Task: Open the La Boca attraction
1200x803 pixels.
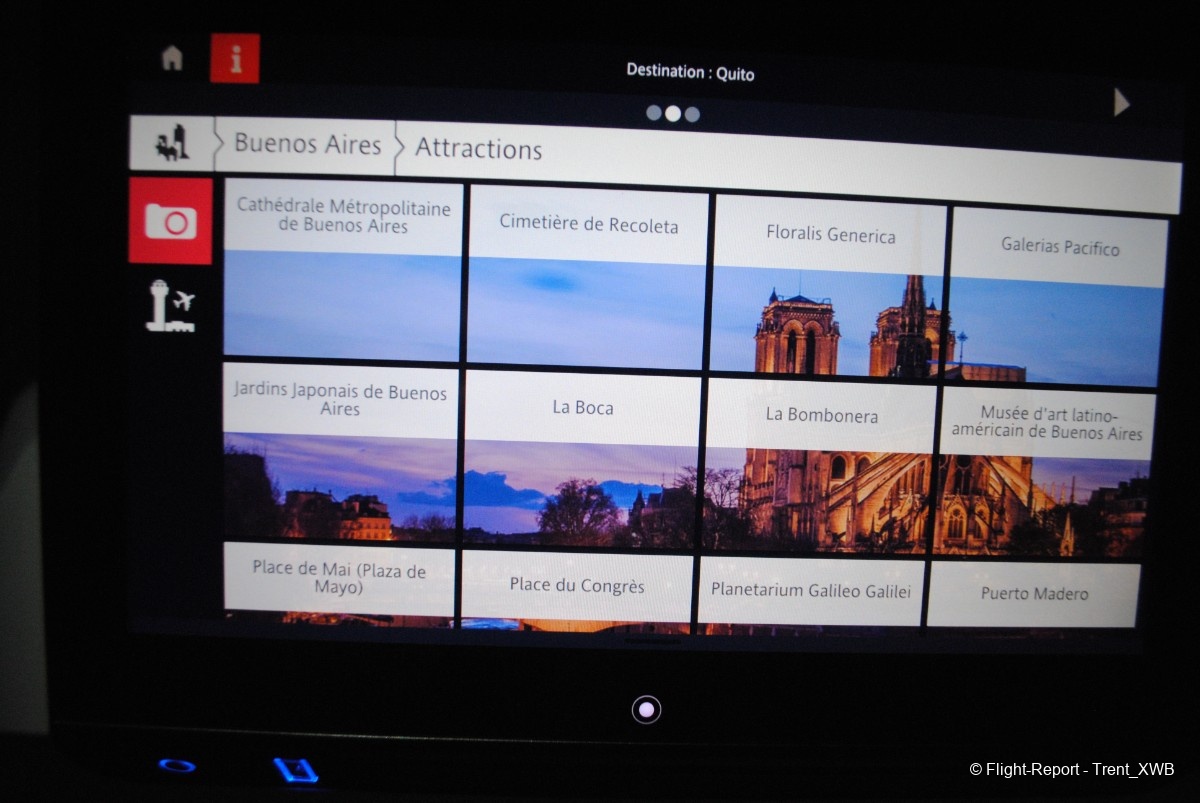Action: tap(582, 455)
